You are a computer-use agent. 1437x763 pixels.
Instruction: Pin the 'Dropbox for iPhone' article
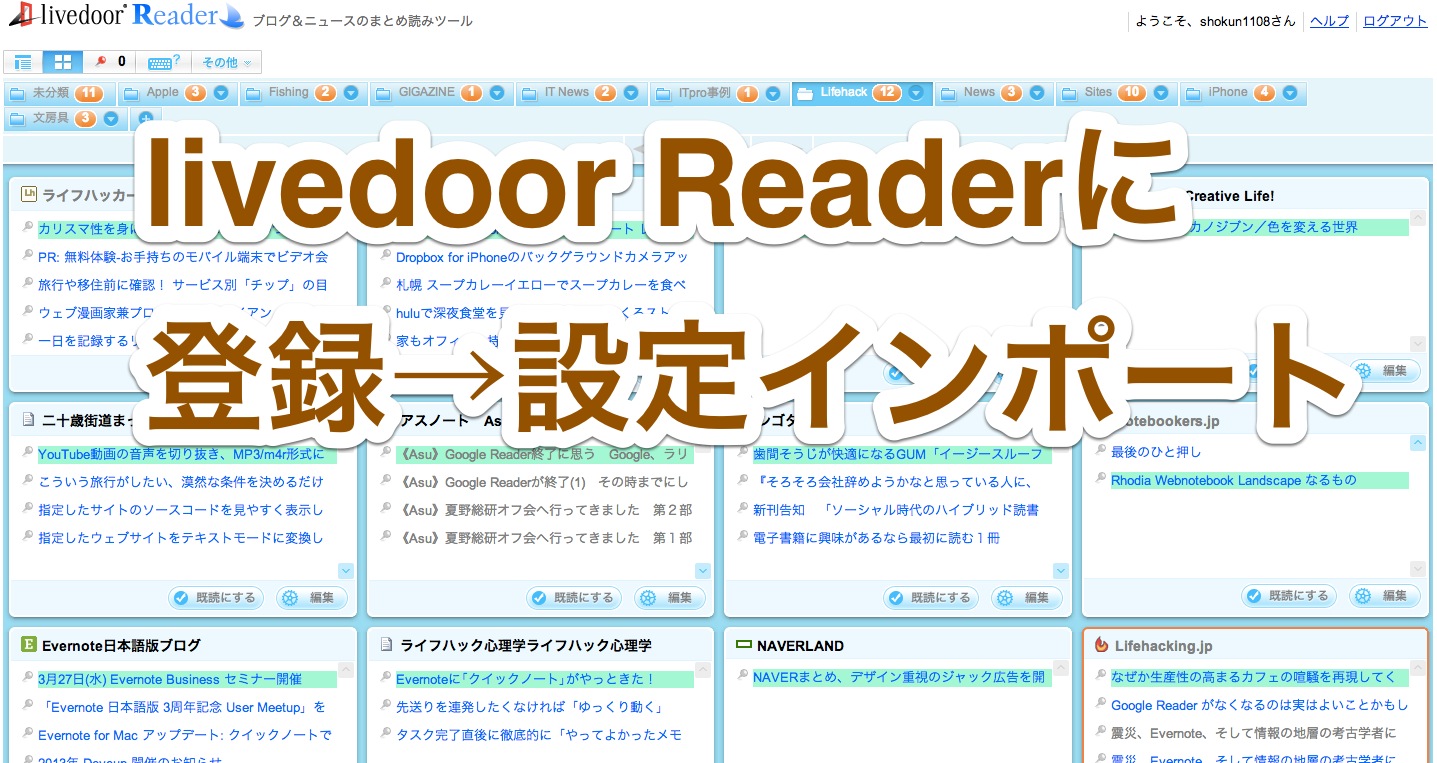tap(385, 256)
